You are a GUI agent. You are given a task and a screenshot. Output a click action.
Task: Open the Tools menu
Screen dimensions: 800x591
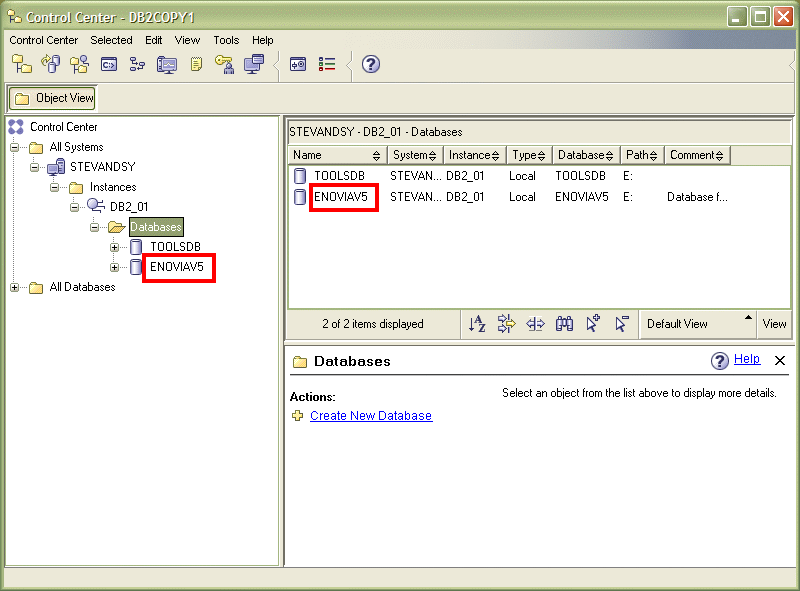226,40
